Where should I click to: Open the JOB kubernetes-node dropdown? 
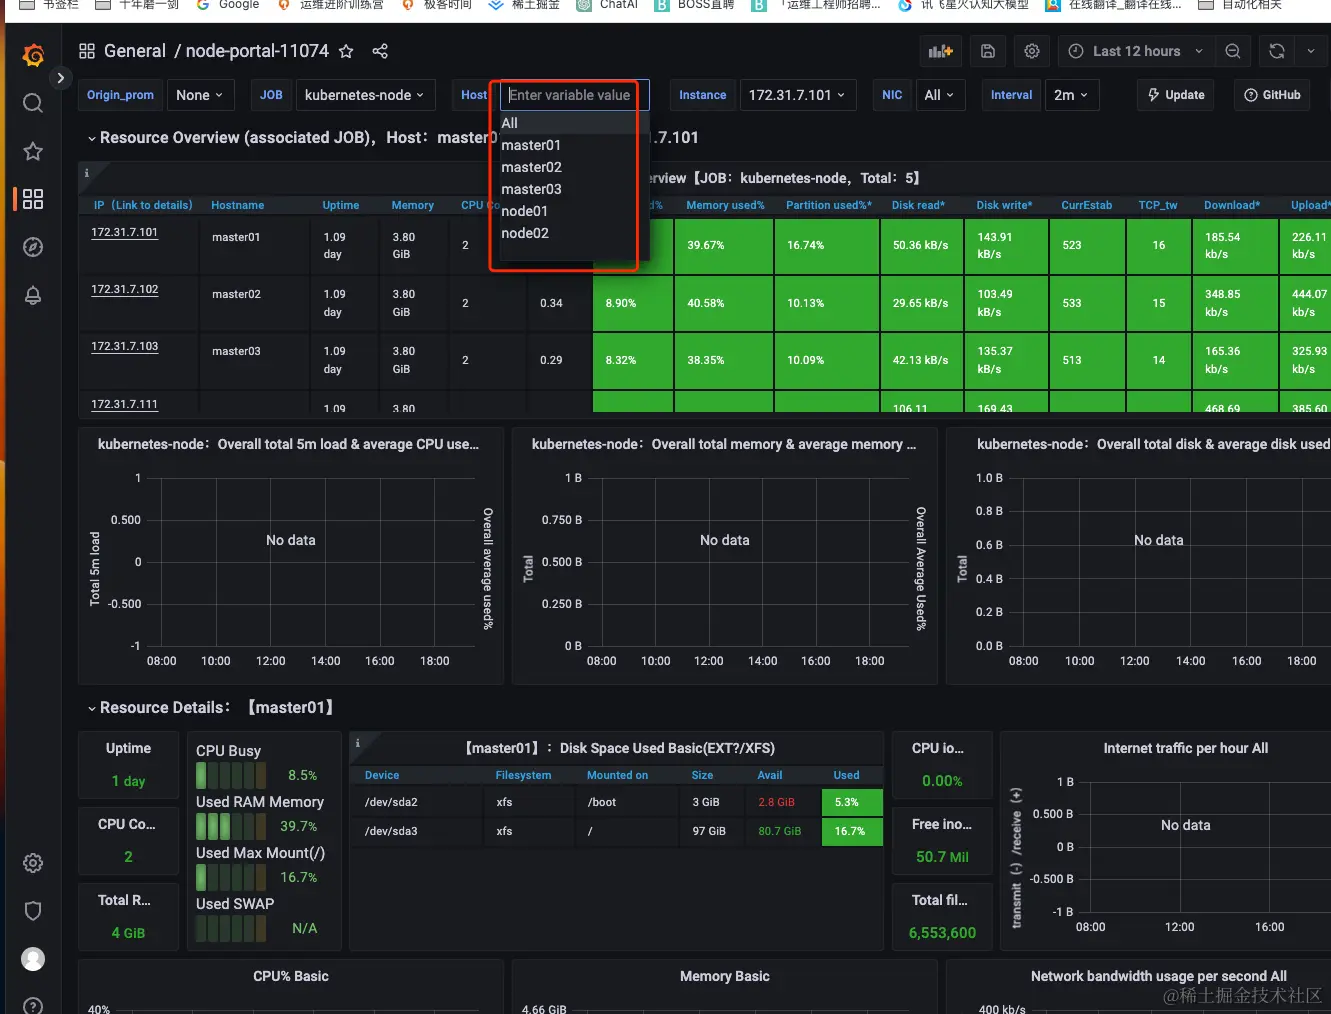point(364,95)
